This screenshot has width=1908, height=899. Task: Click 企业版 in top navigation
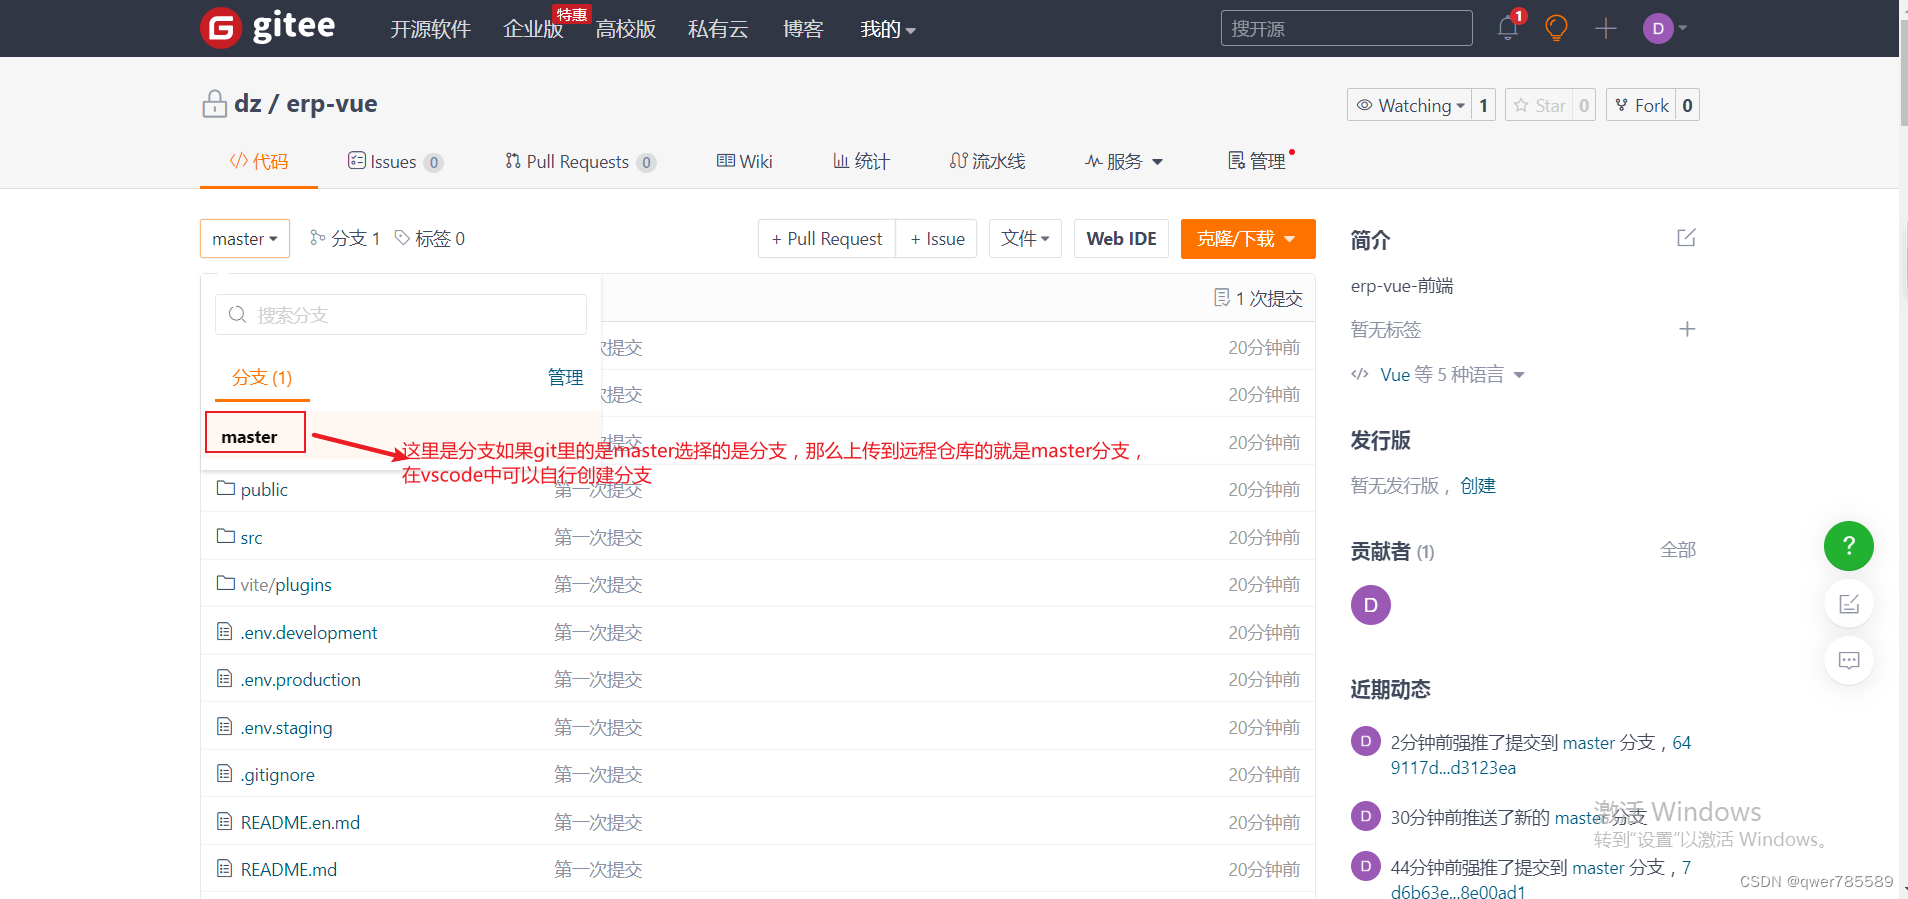click(x=533, y=29)
